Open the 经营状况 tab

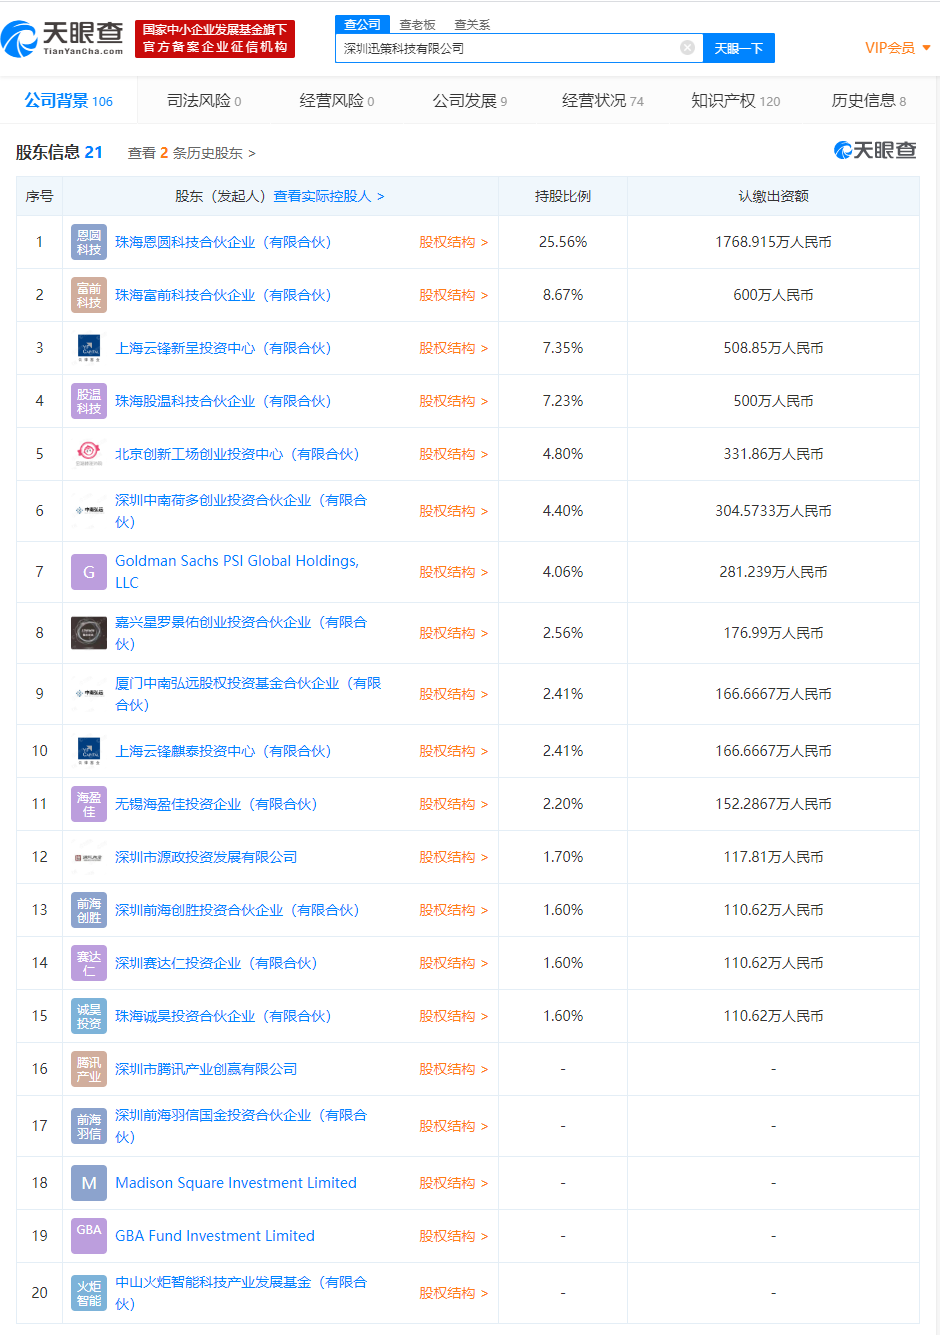[x=603, y=101]
